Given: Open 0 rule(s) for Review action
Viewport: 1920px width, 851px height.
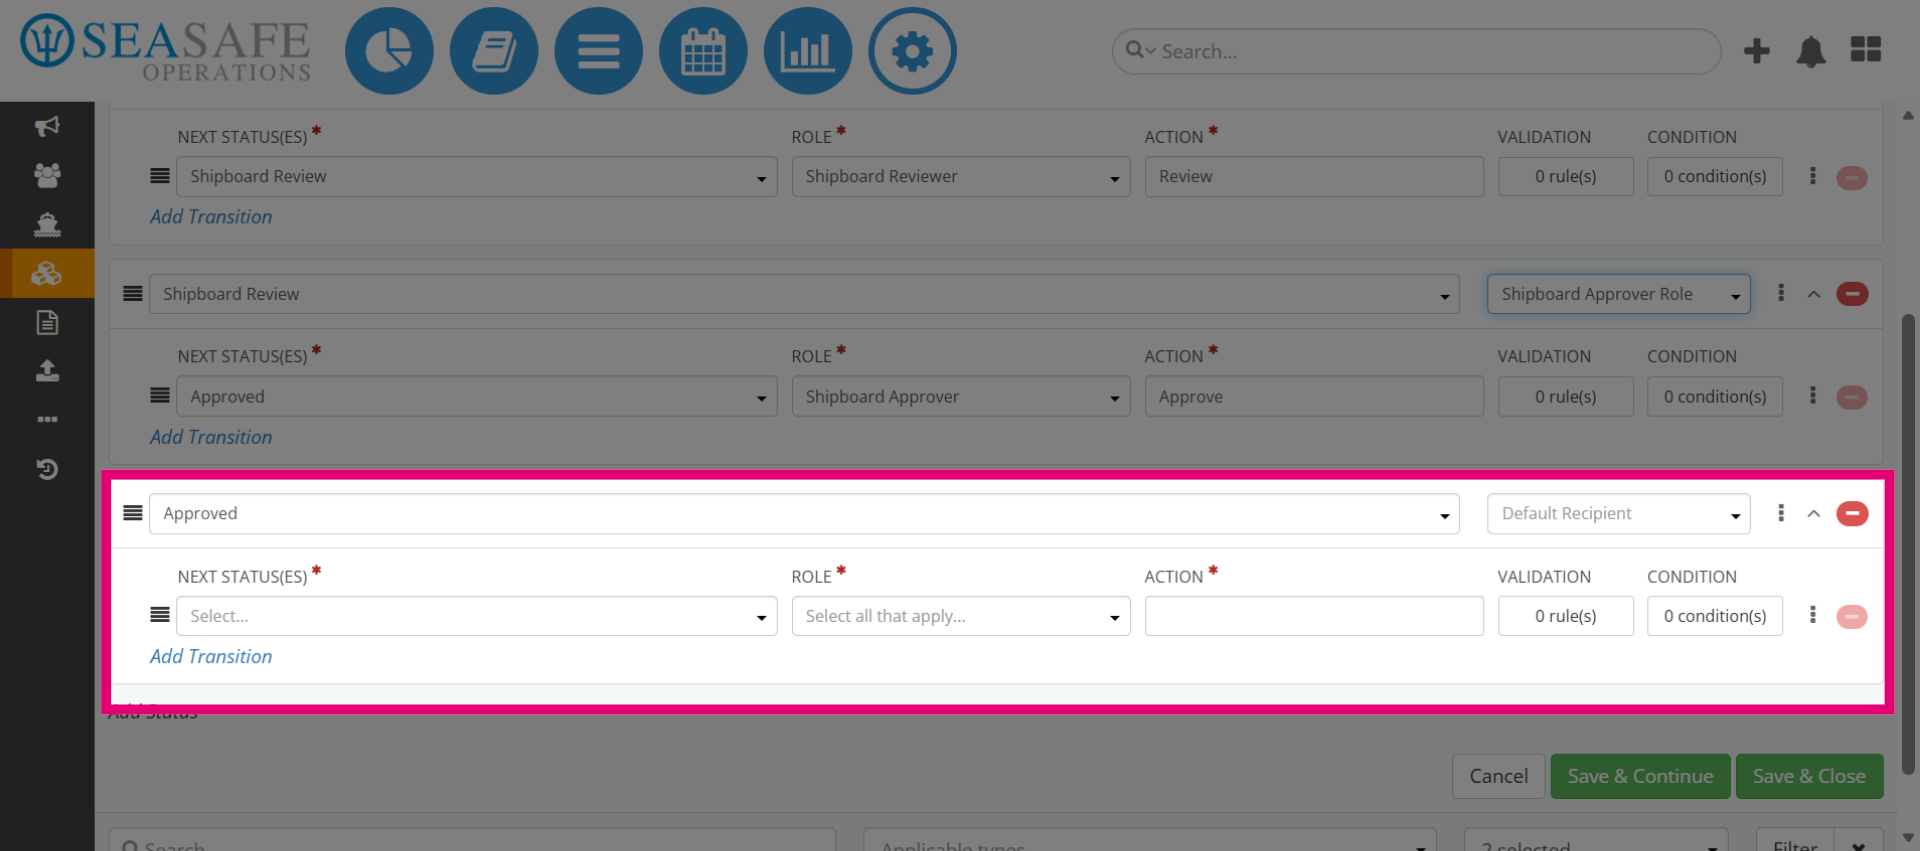Looking at the screenshot, I should point(1565,176).
